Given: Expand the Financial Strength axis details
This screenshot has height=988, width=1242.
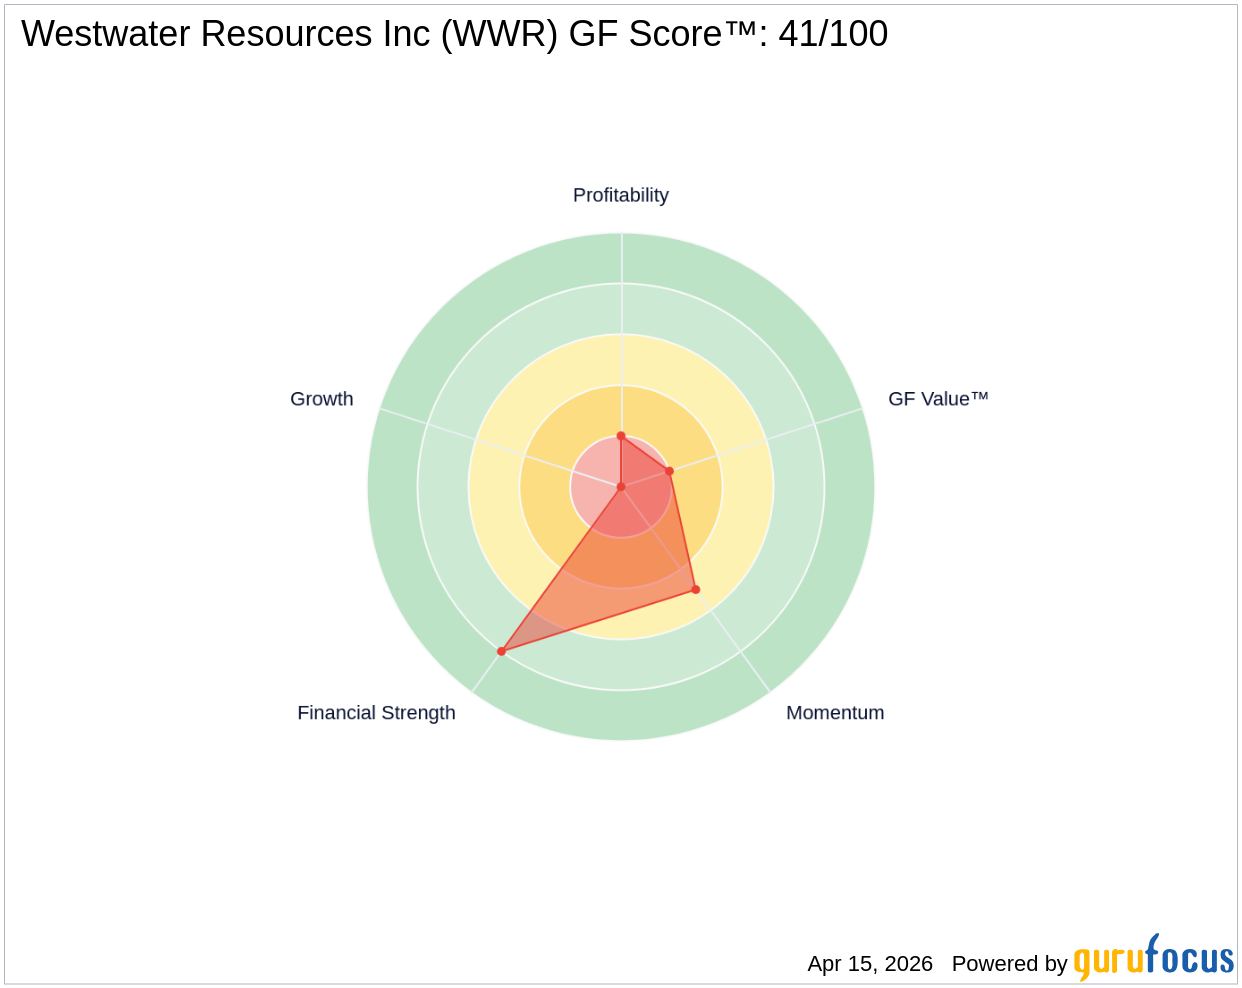Looking at the screenshot, I should pos(376,712).
